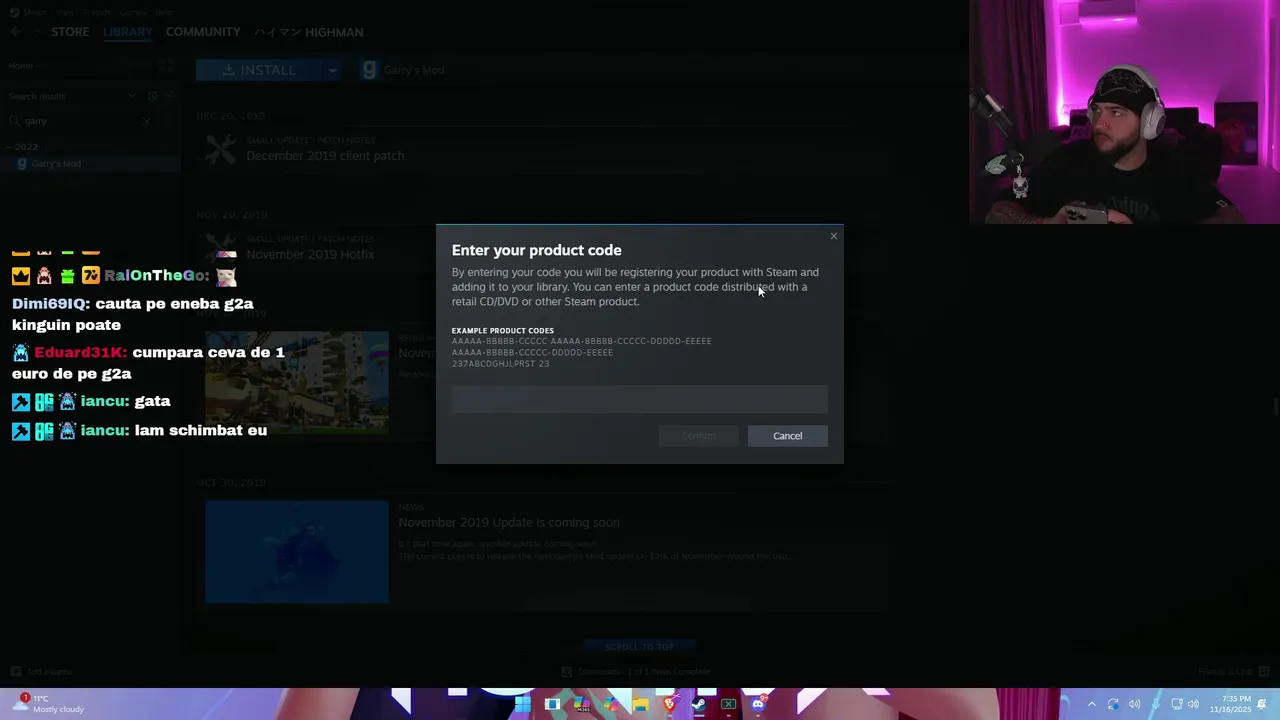
Task: Open the Help menu
Action: coord(163,12)
